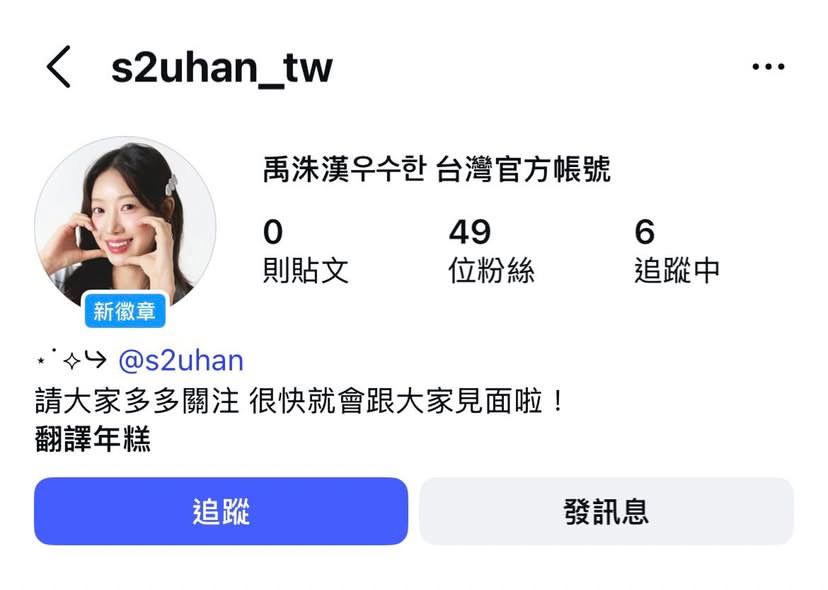Open the three-dot more options menu
The image size is (828, 590).
coord(768,67)
